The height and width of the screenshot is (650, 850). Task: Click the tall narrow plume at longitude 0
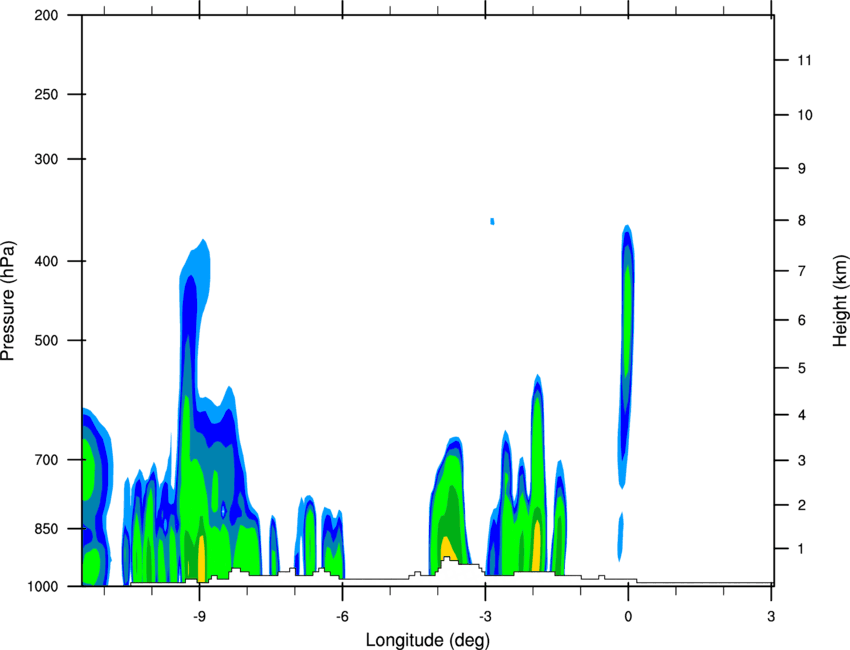[626, 356]
